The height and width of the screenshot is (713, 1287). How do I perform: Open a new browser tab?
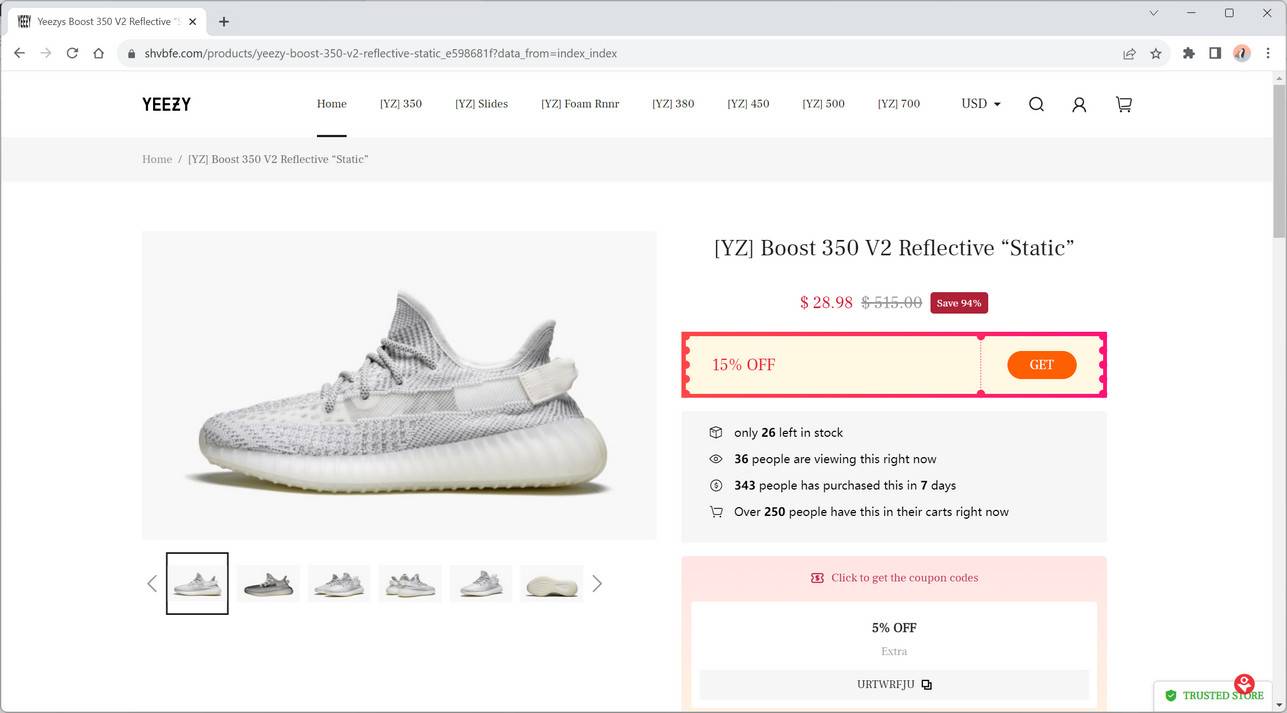coord(224,21)
